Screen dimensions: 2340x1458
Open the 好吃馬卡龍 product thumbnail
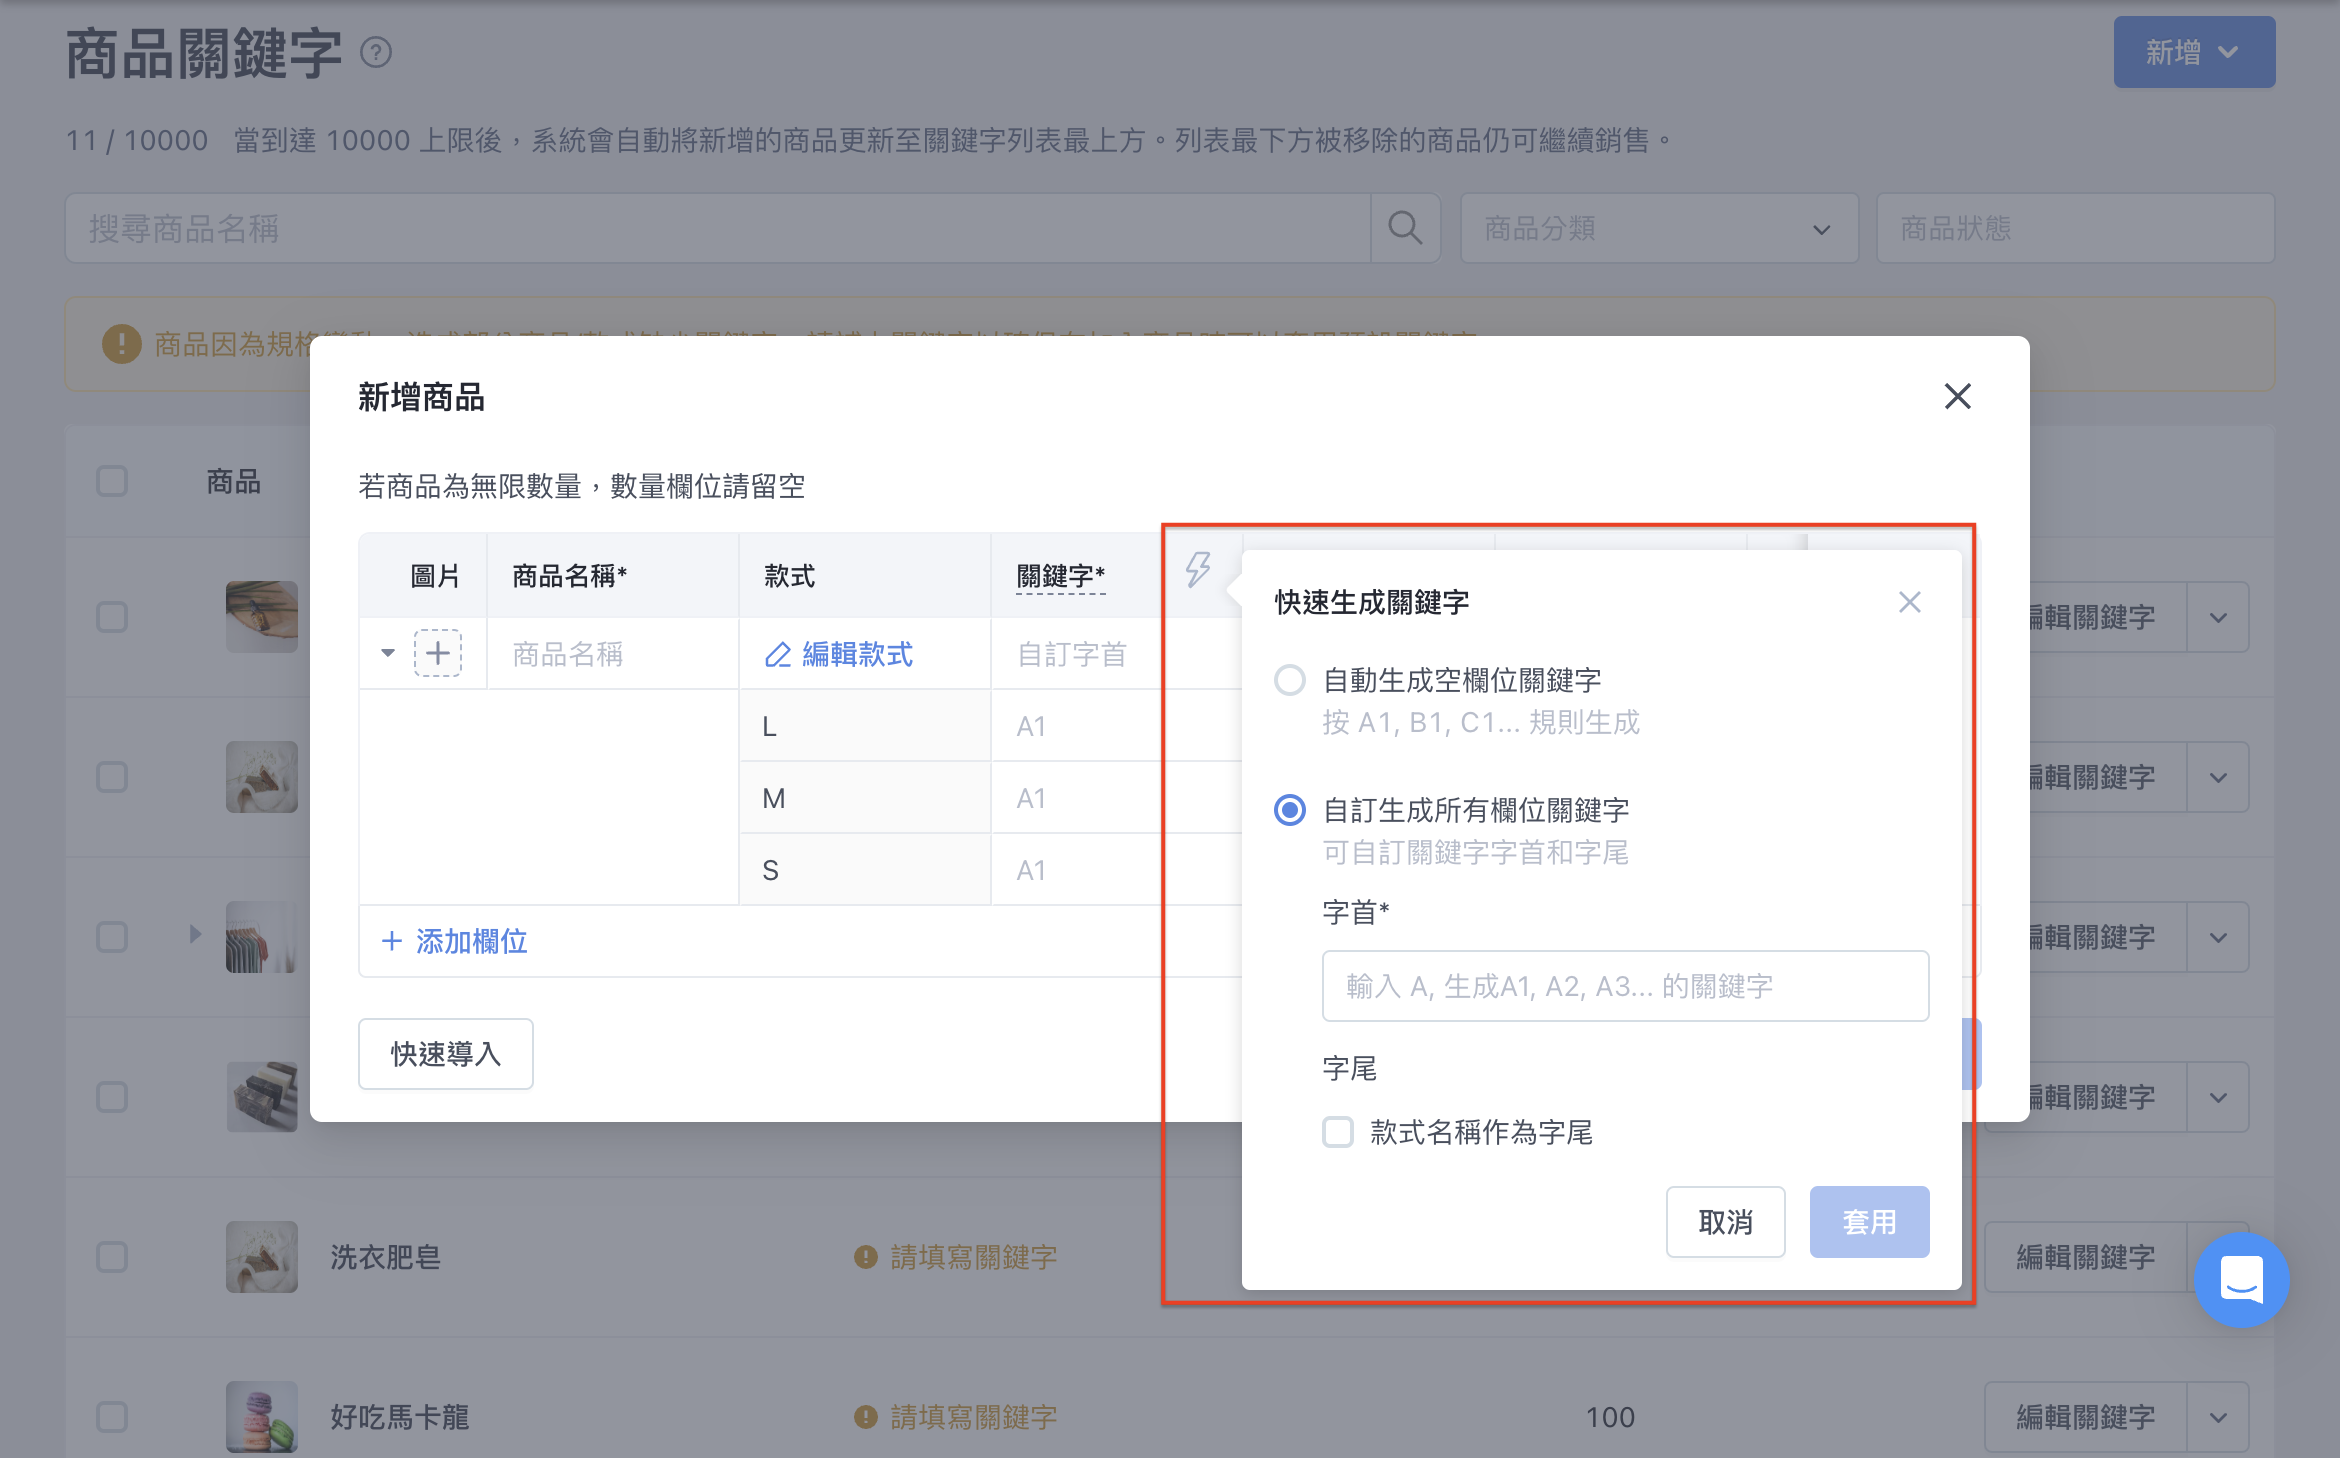[x=262, y=1417]
